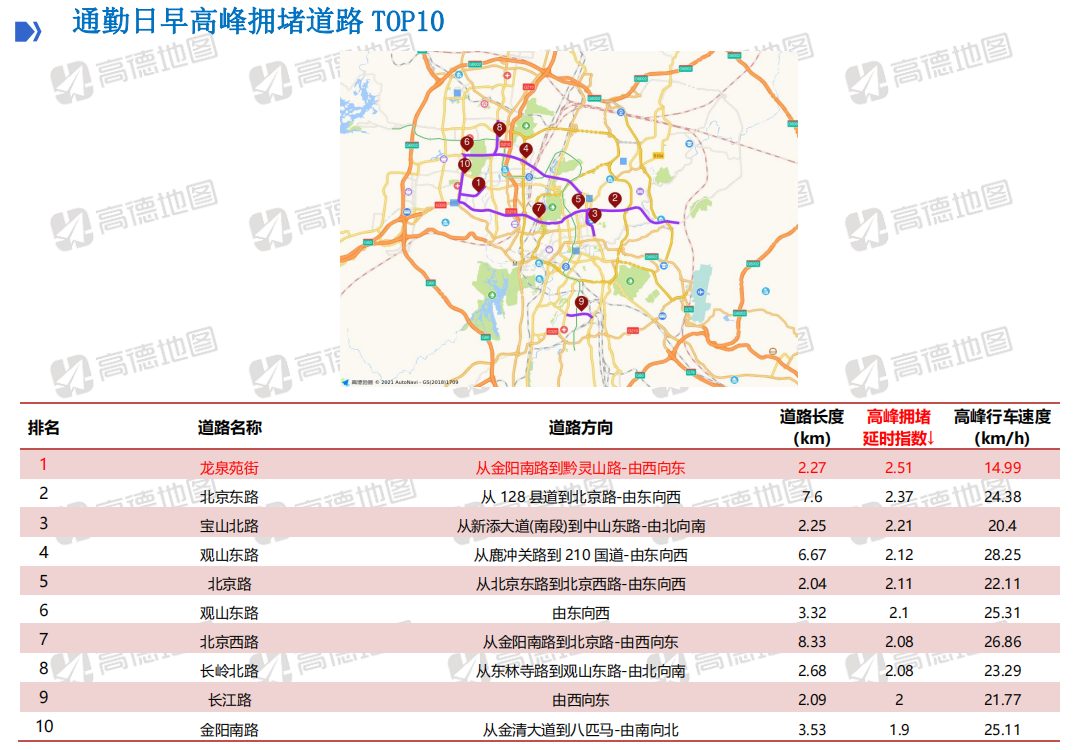Image resolution: width=1075 pixels, height=750 pixels.
Task: Select 观山东路 in the rank 6 row
Action: pyautogui.click(x=229, y=613)
